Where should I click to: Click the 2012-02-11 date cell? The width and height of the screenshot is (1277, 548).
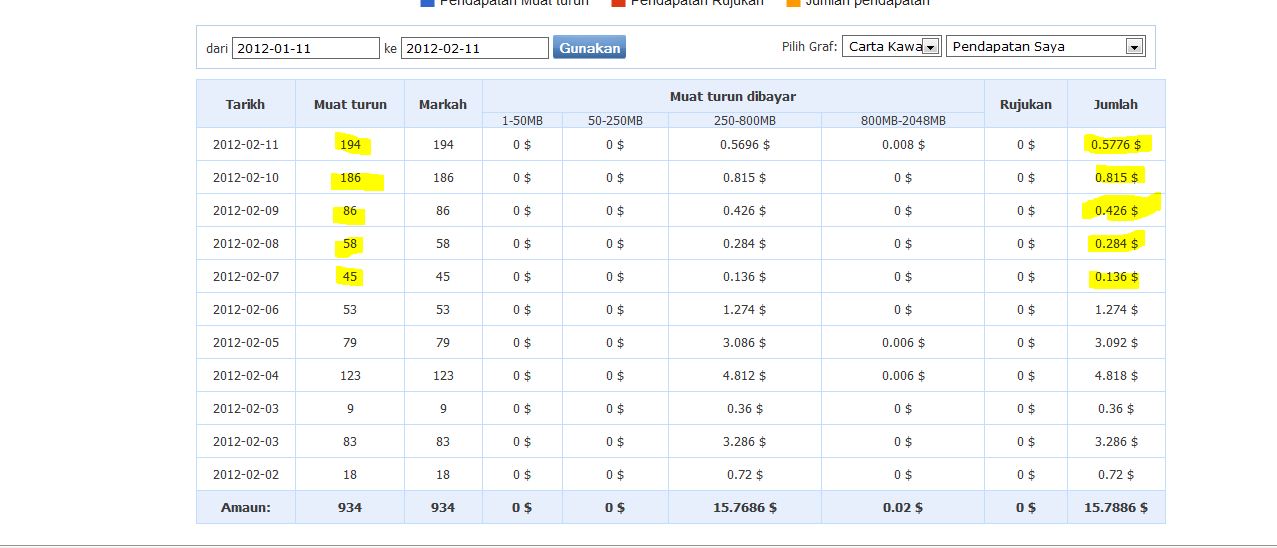[x=245, y=145]
